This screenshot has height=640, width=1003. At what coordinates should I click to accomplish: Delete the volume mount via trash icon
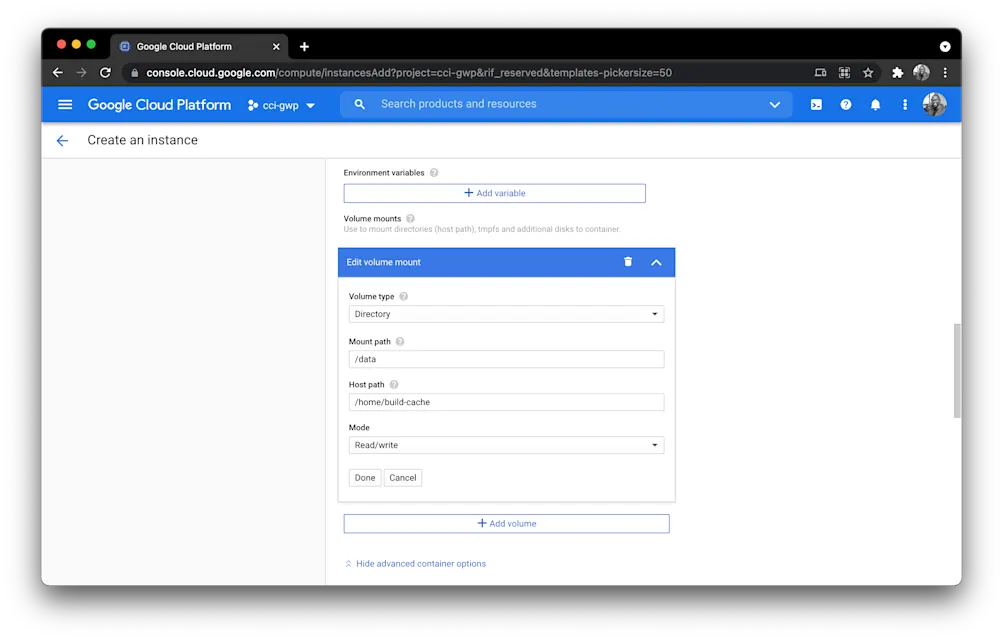[x=627, y=262]
